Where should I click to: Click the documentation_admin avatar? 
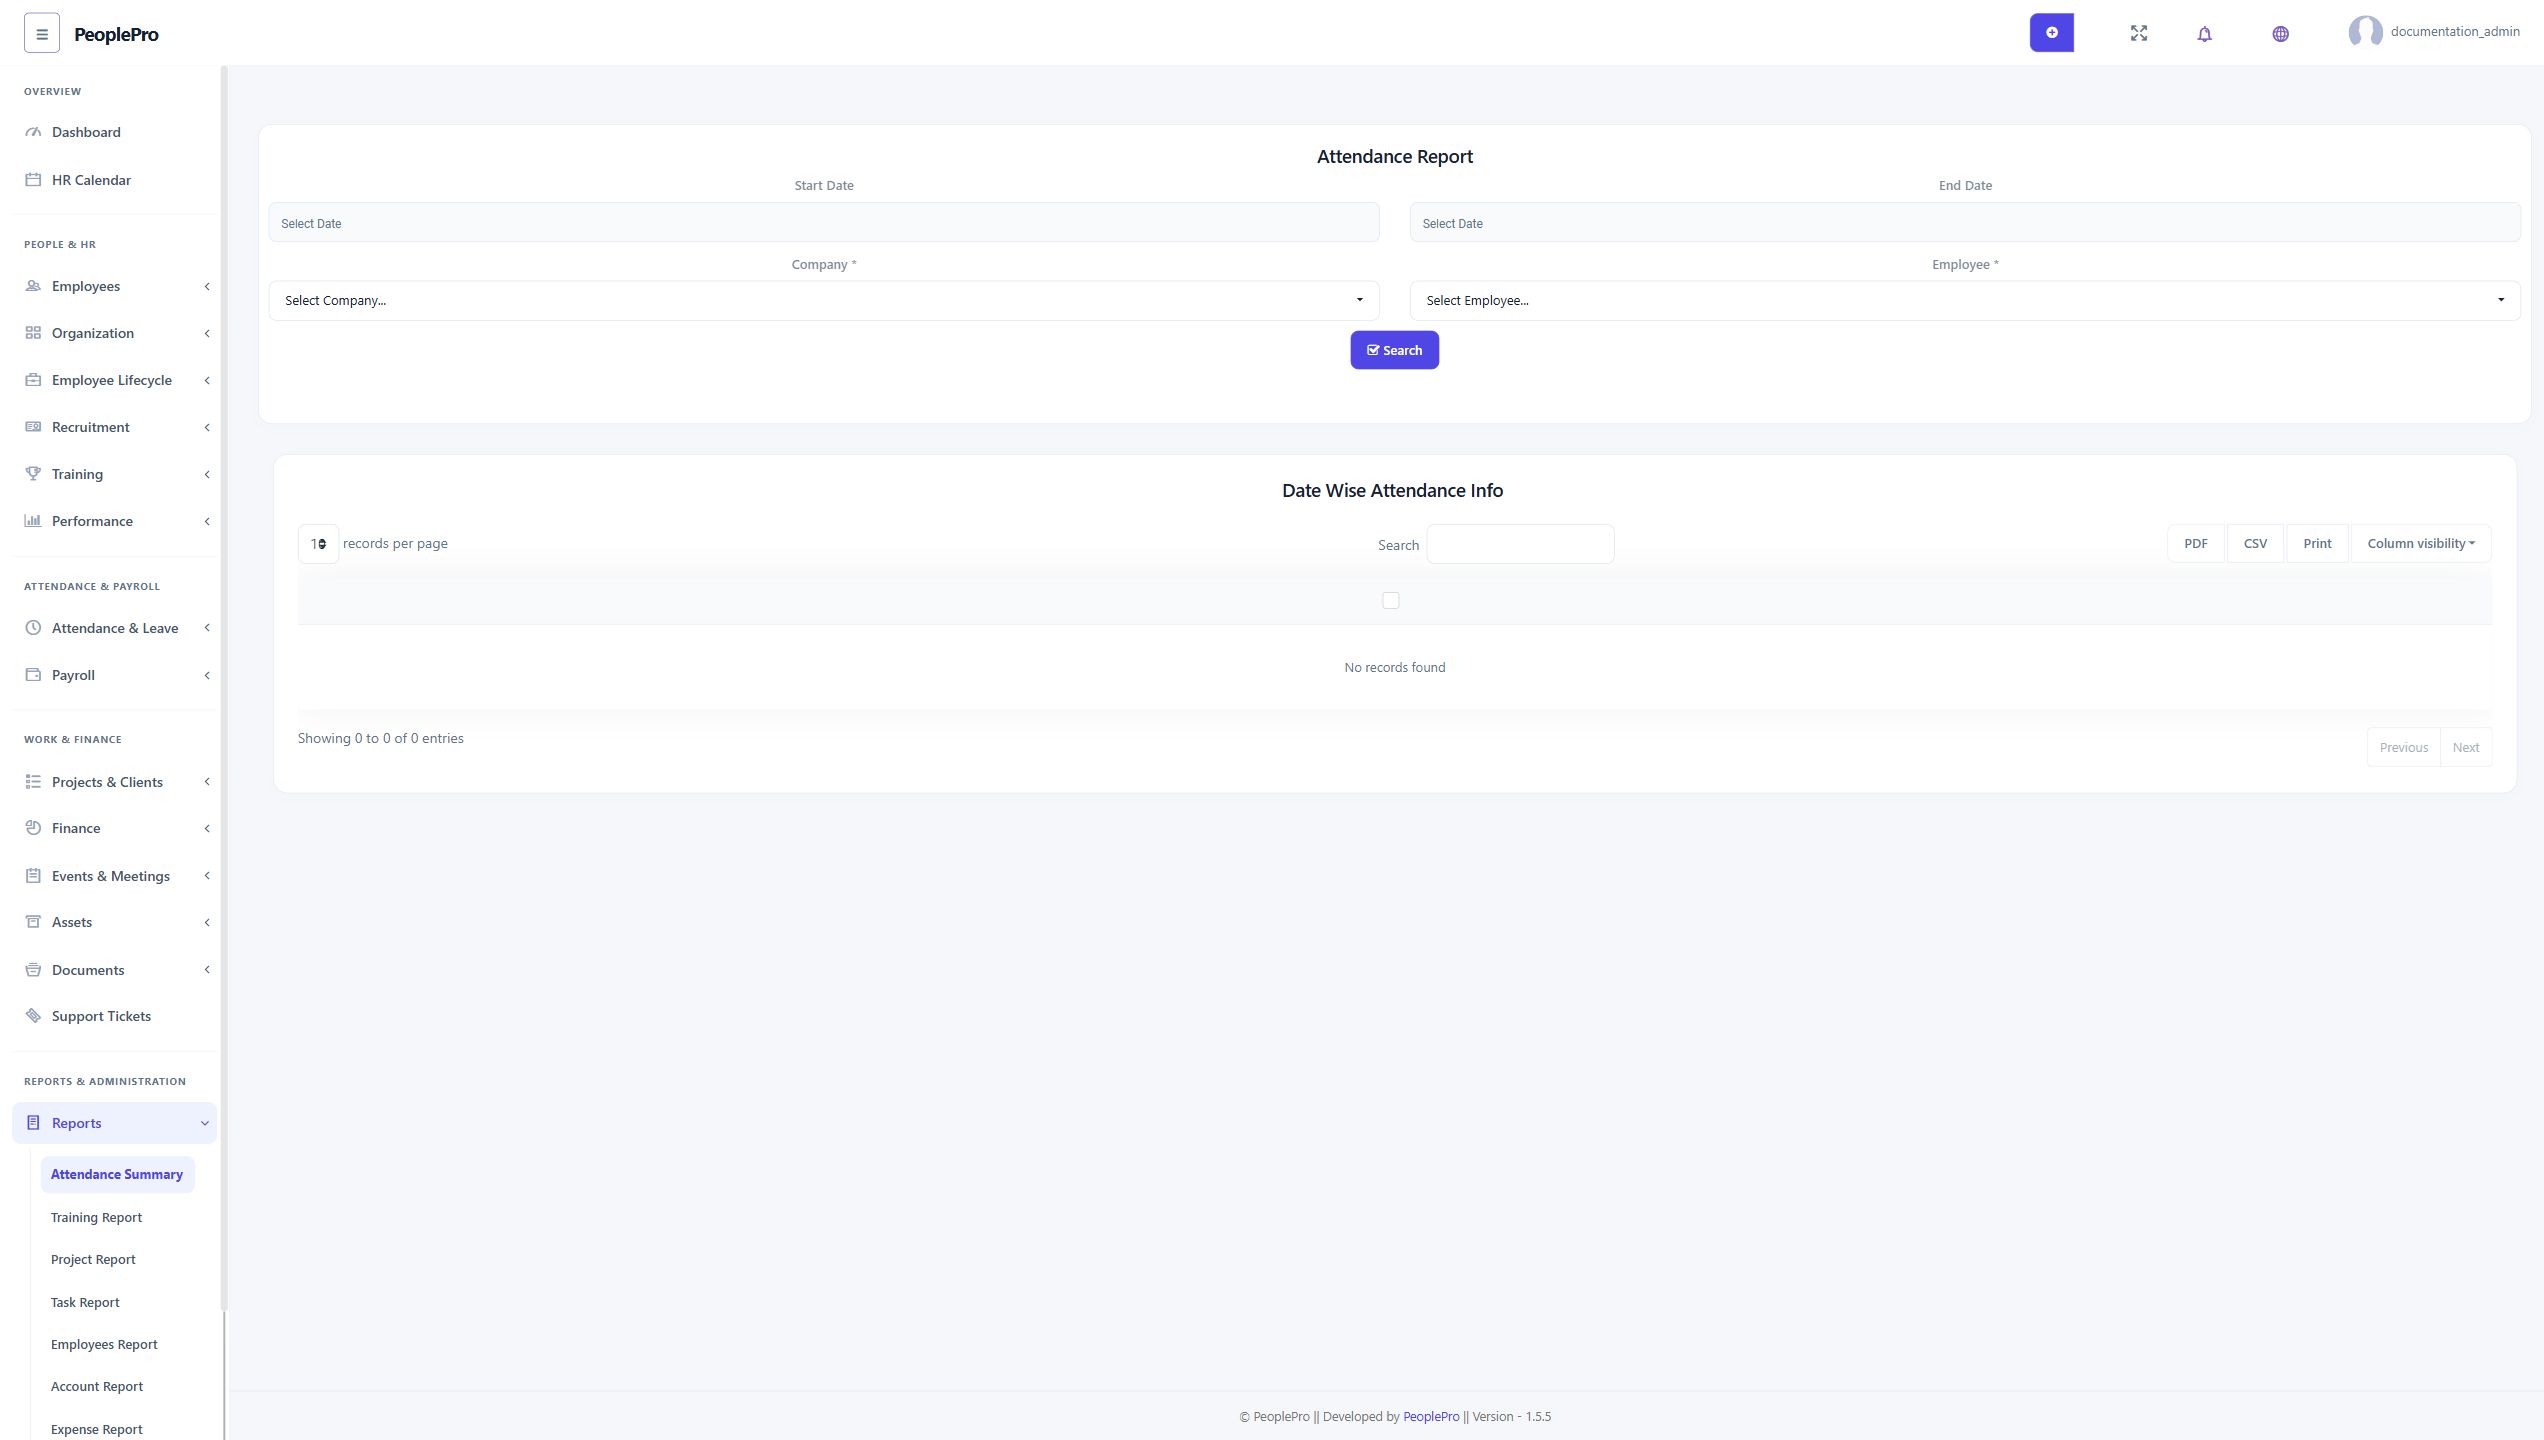click(x=2365, y=32)
